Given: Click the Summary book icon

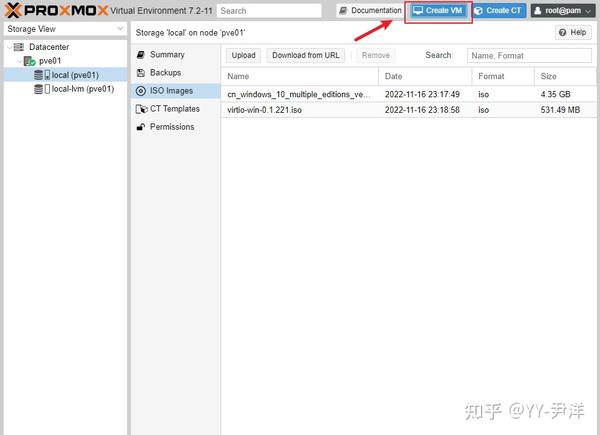Looking at the screenshot, I should 140,55.
